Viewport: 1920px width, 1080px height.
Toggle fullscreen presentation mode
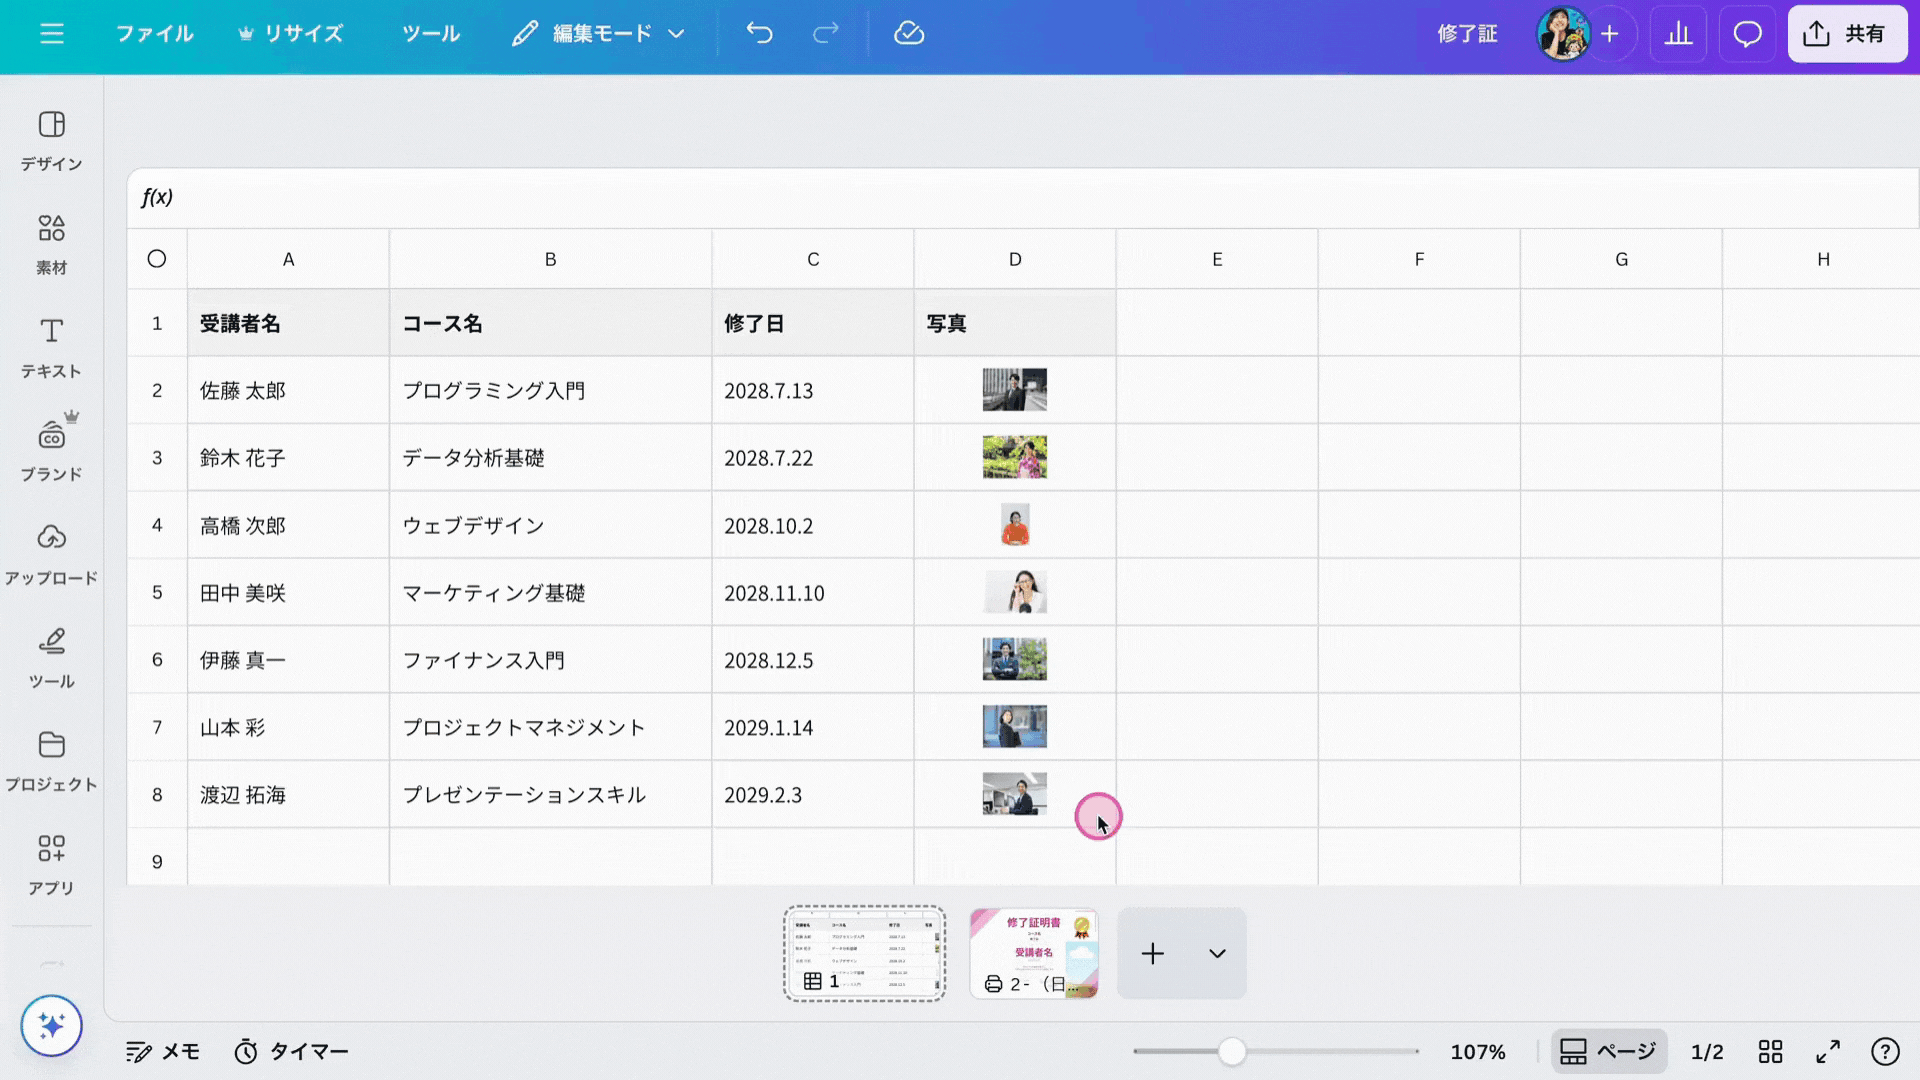1828,1051
